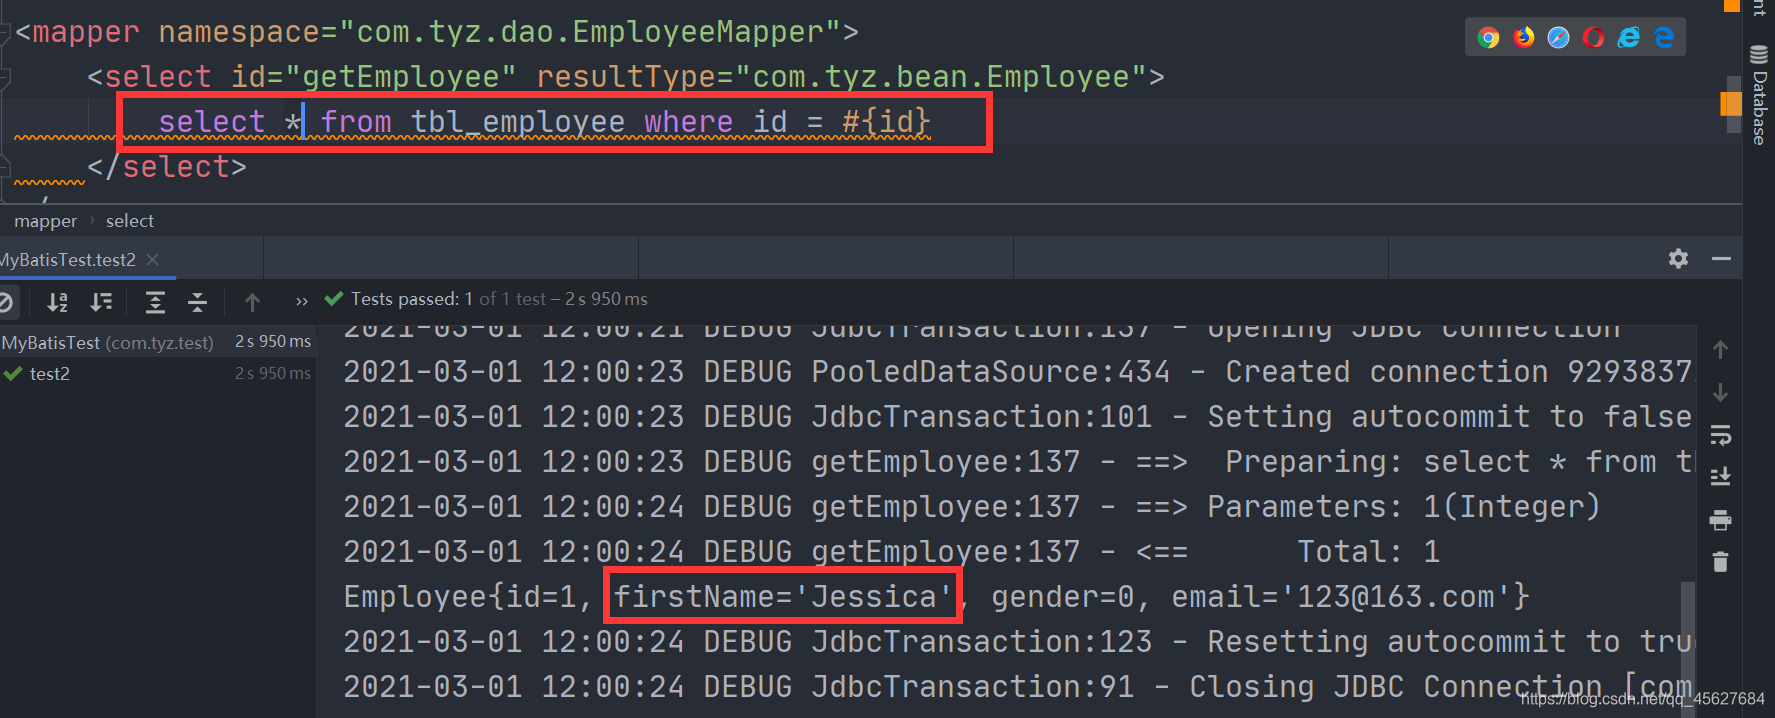The width and height of the screenshot is (1775, 718).
Task: Click the getEmployee select tag line
Action: [626, 77]
